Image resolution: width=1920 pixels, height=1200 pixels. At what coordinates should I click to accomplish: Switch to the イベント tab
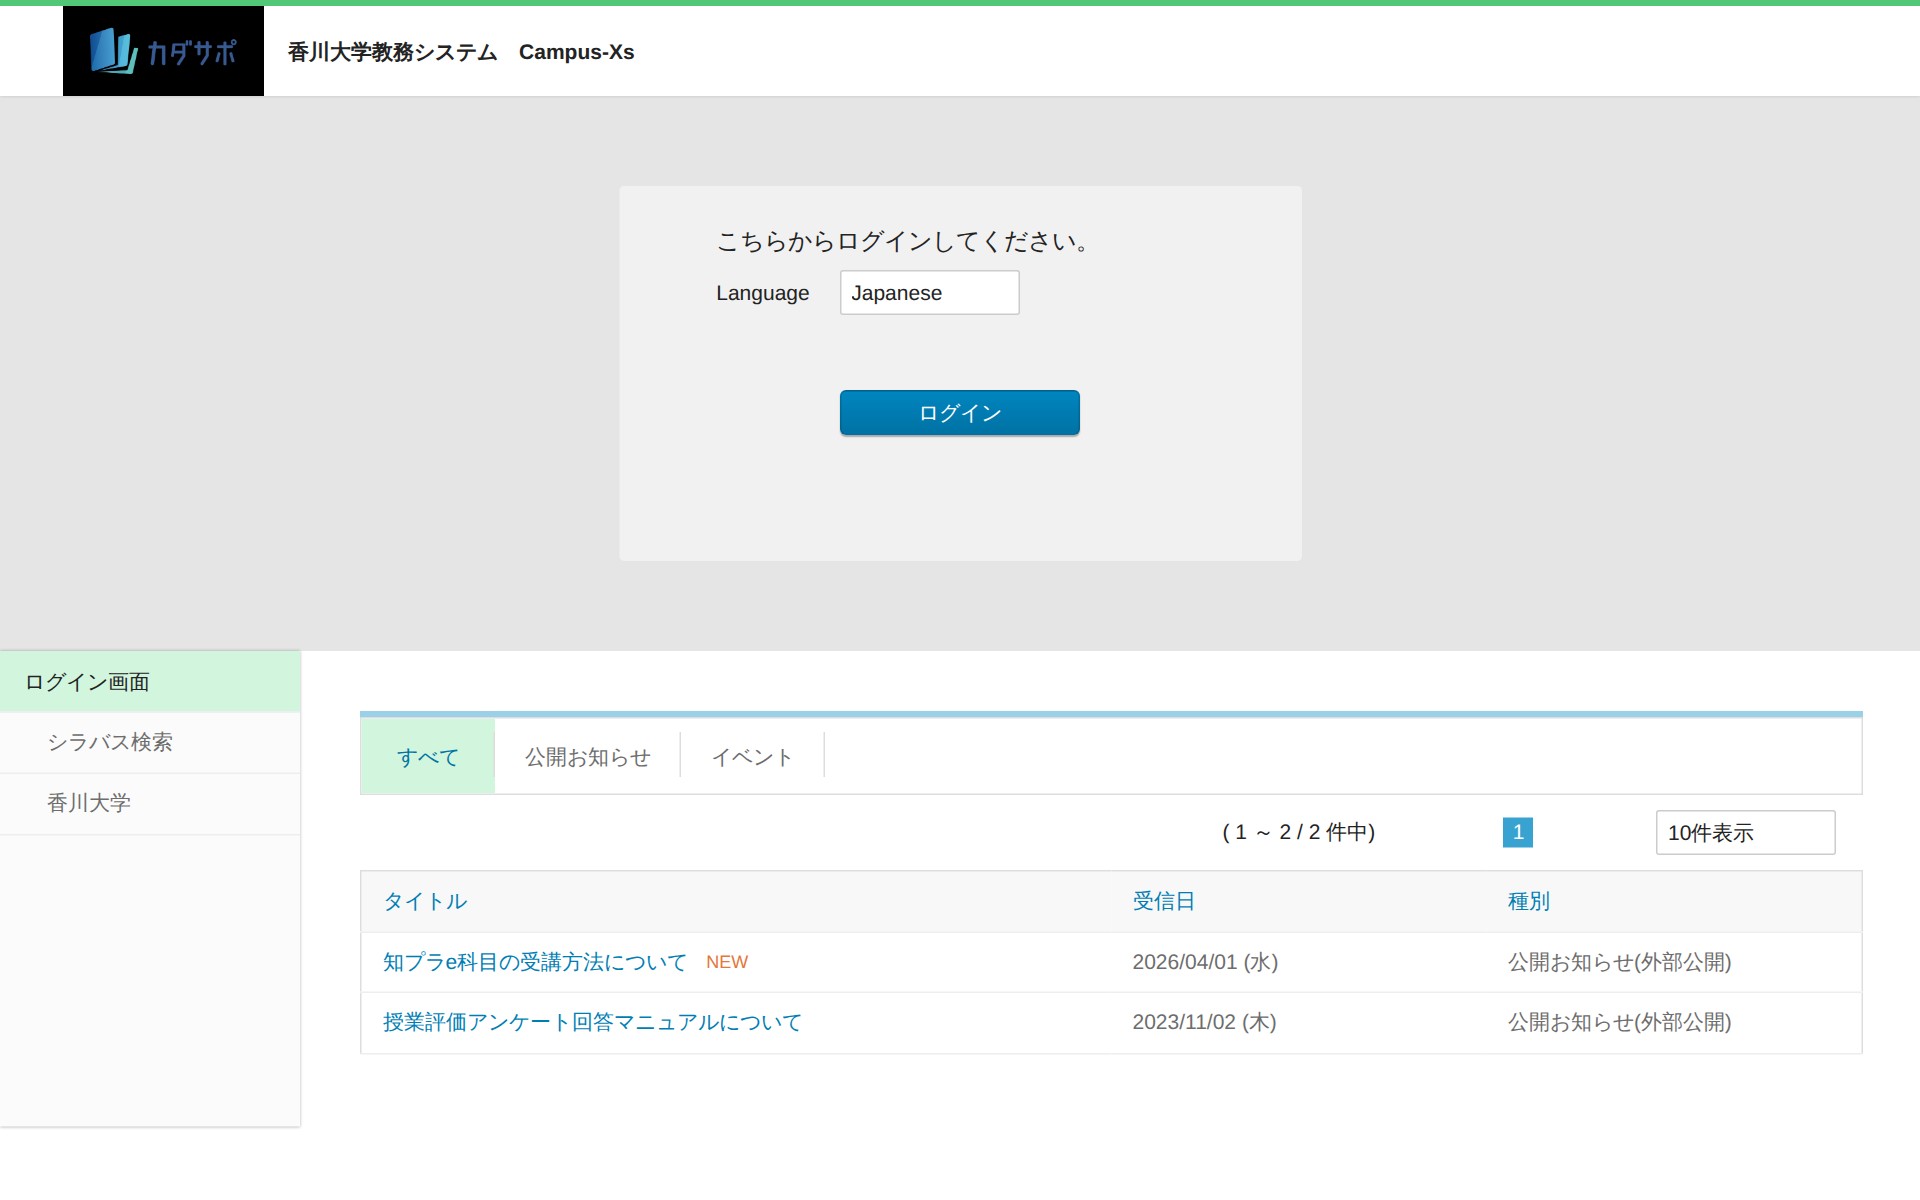point(752,757)
